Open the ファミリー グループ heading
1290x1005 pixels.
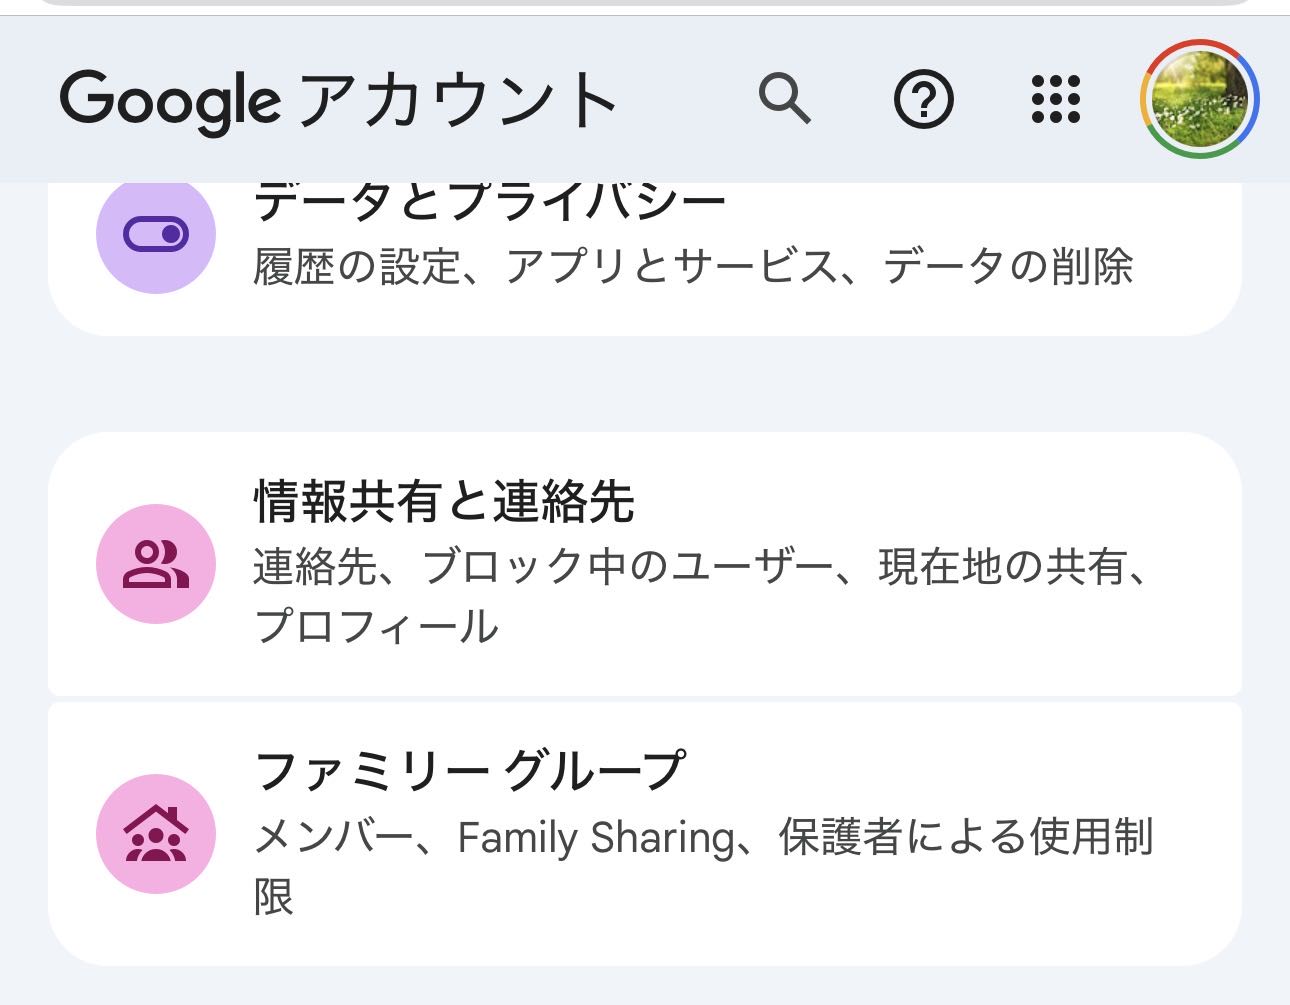(x=470, y=771)
